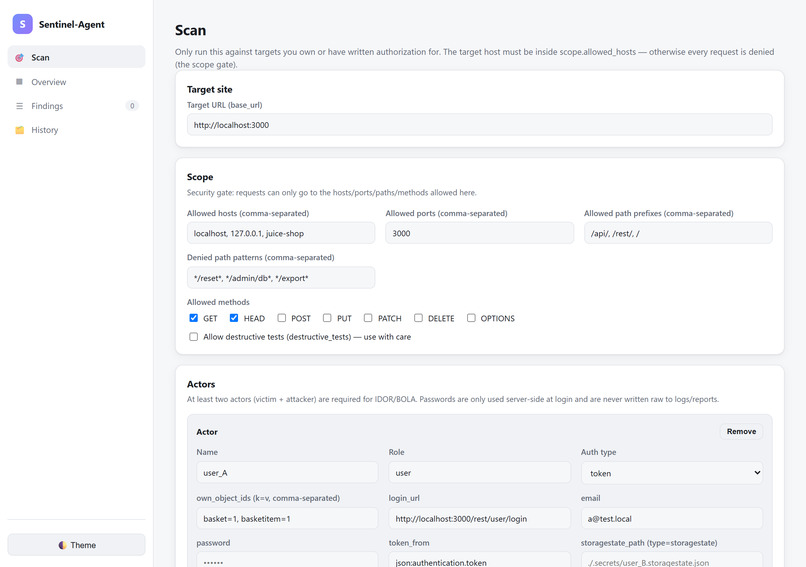The image size is (806, 567).
Task: Enable the DELETE method checkbox
Action: 418,318
